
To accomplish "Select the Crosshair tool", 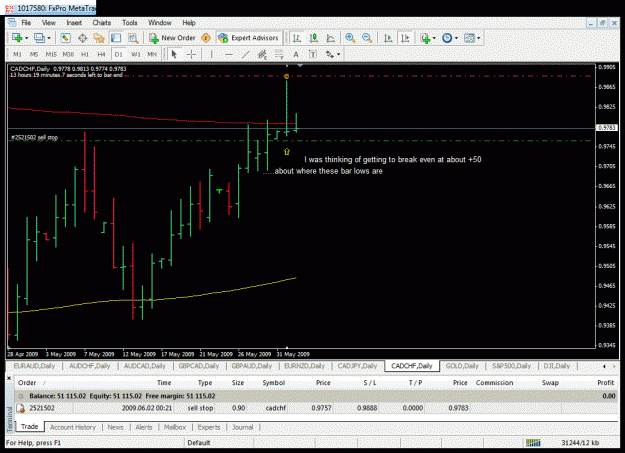I will coord(191,54).
